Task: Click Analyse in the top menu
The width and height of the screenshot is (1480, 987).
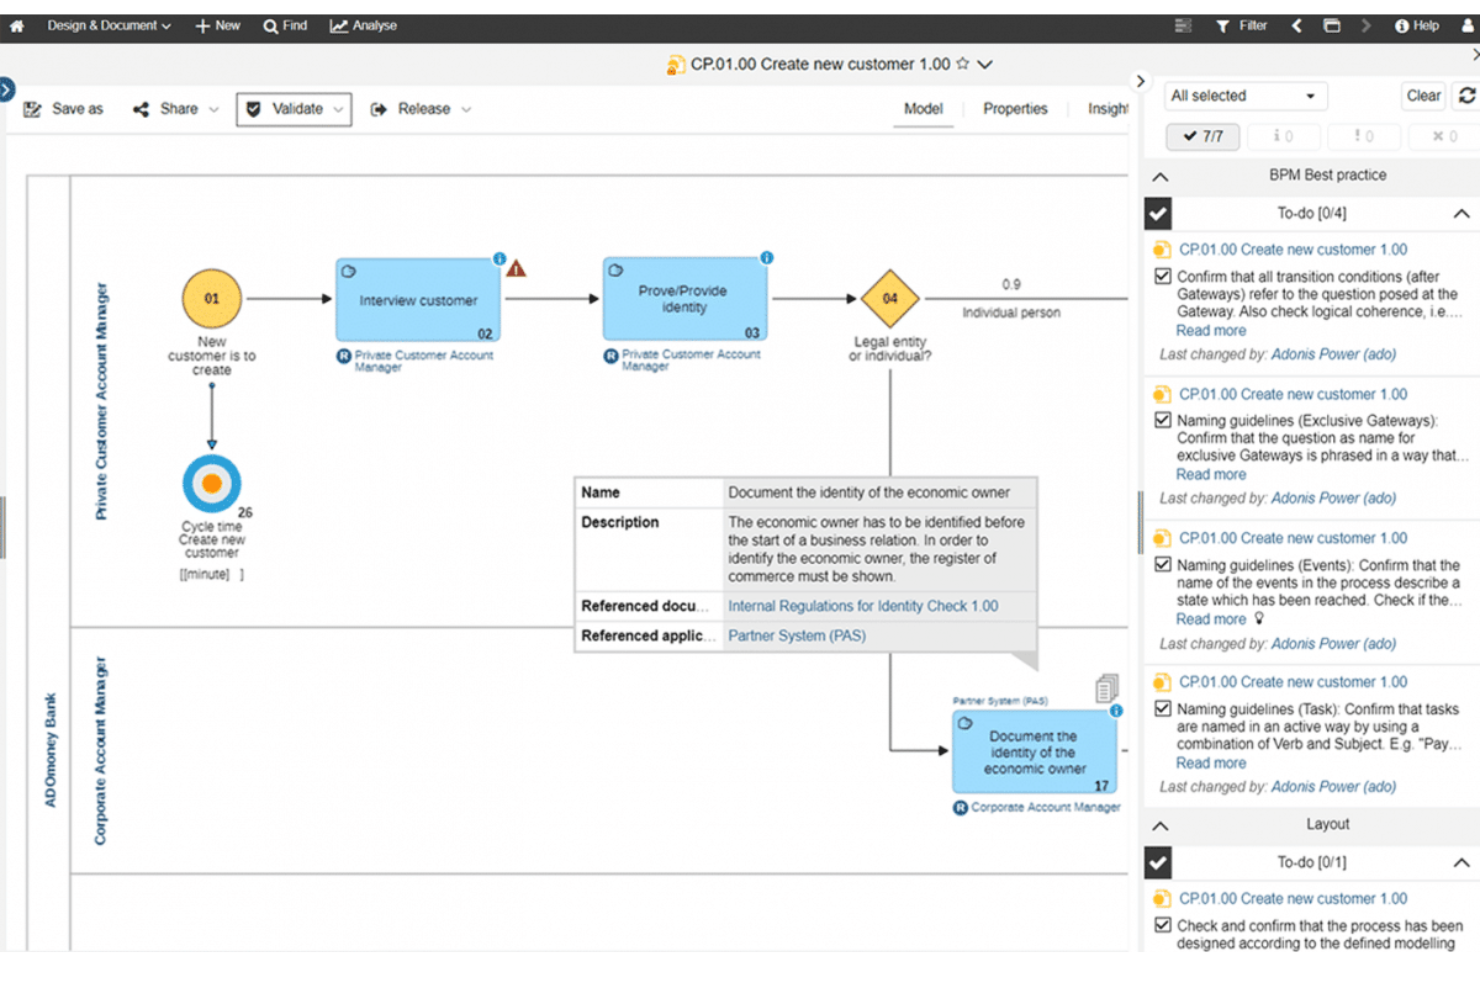Action: pyautogui.click(x=364, y=26)
